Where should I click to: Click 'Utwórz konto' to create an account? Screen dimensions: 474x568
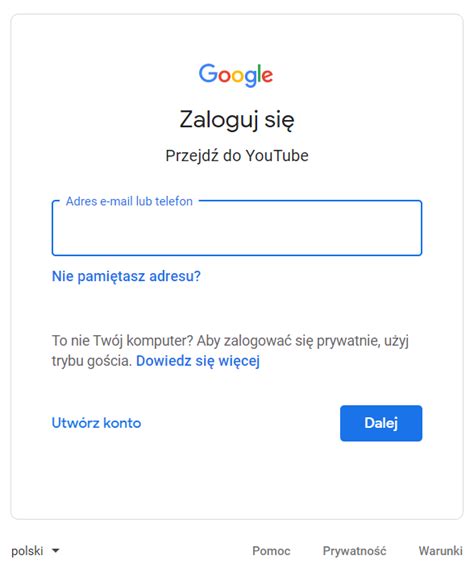pyautogui.click(x=96, y=423)
